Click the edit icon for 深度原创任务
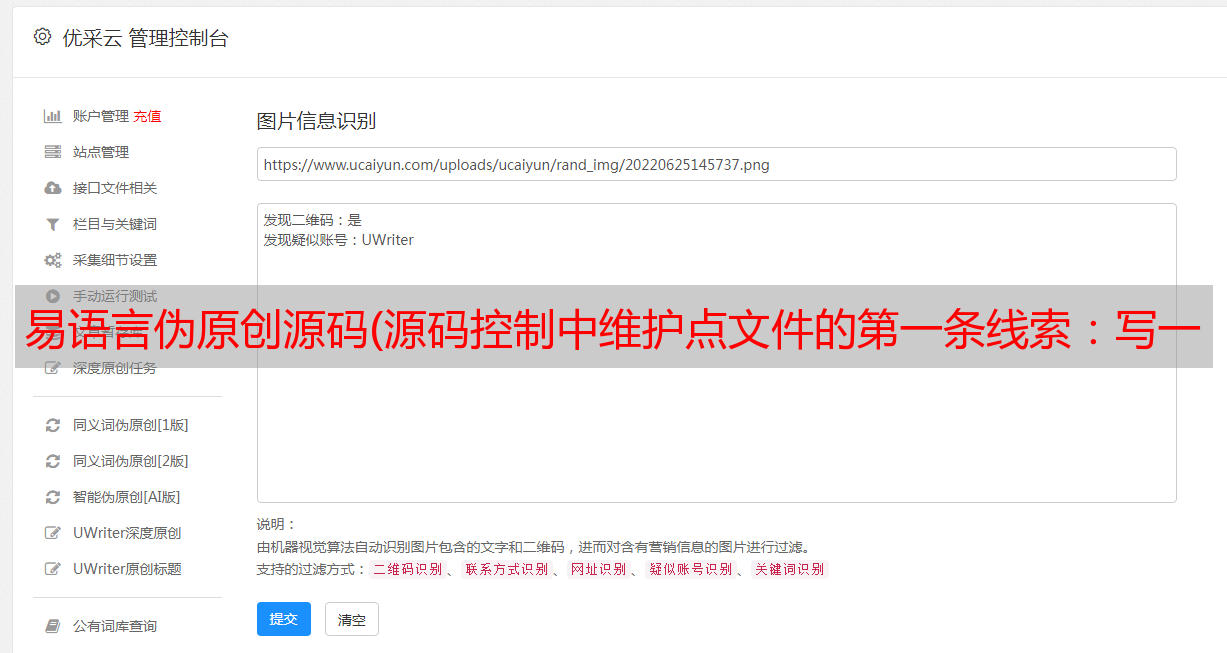This screenshot has width=1227, height=653. pos(53,368)
